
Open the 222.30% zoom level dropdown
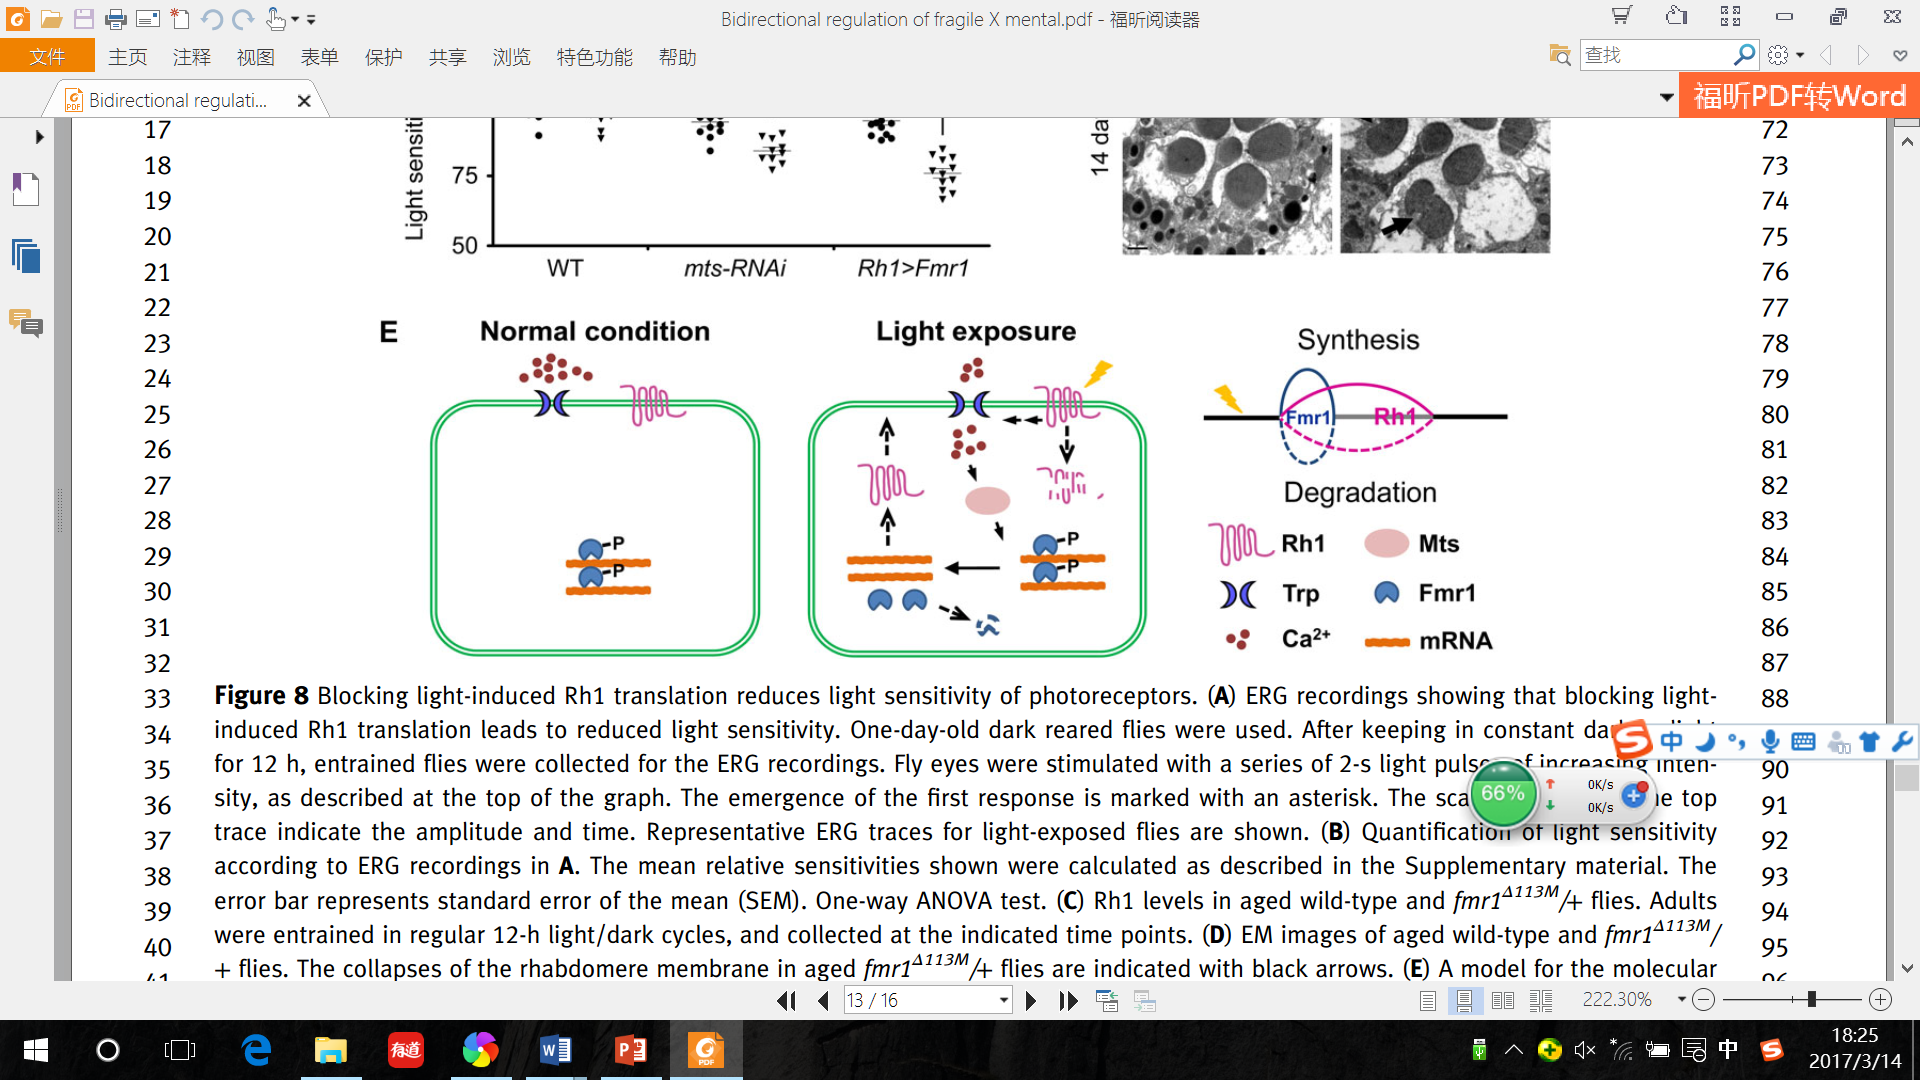1681,1000
